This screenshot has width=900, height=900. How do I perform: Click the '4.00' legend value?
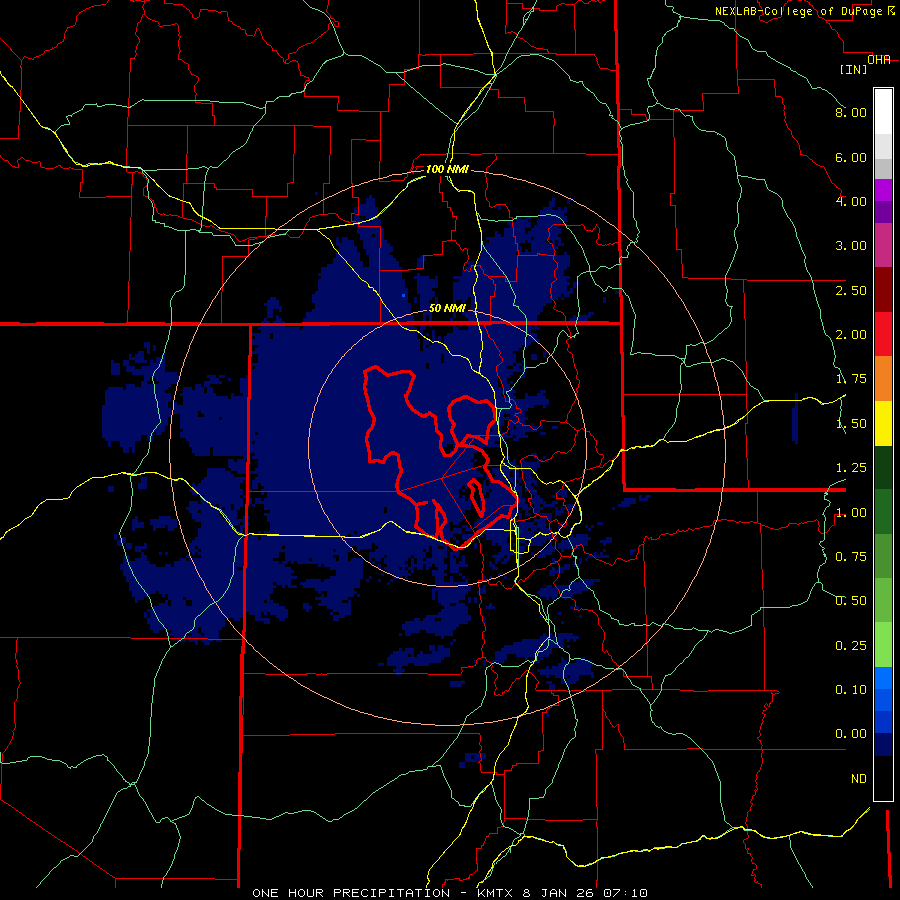(851, 201)
